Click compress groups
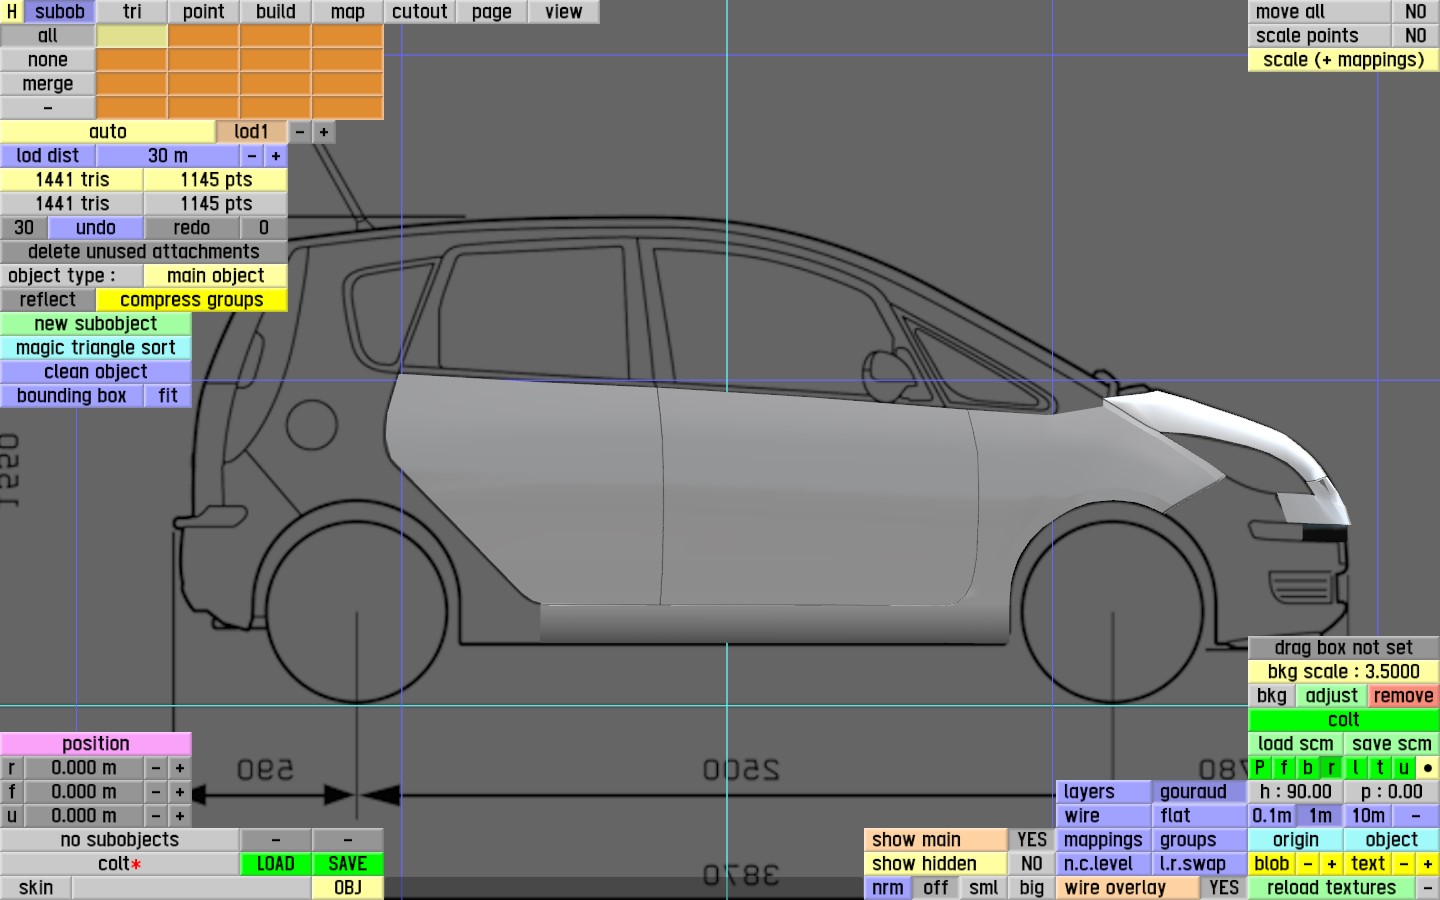This screenshot has height=900, width=1440. coord(192,300)
